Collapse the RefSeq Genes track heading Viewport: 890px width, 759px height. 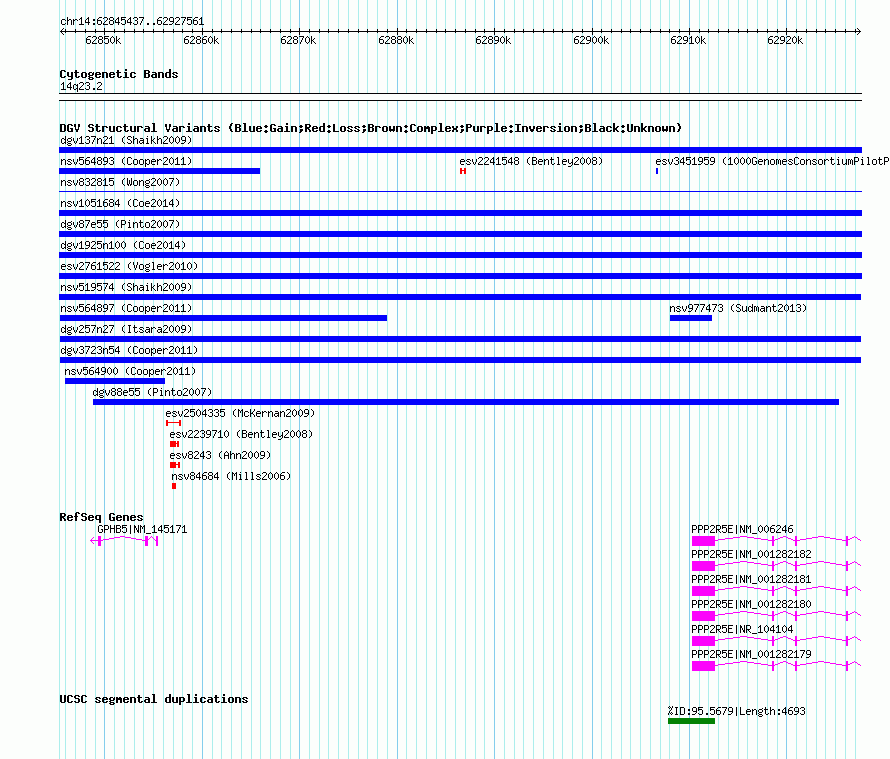click(102, 517)
